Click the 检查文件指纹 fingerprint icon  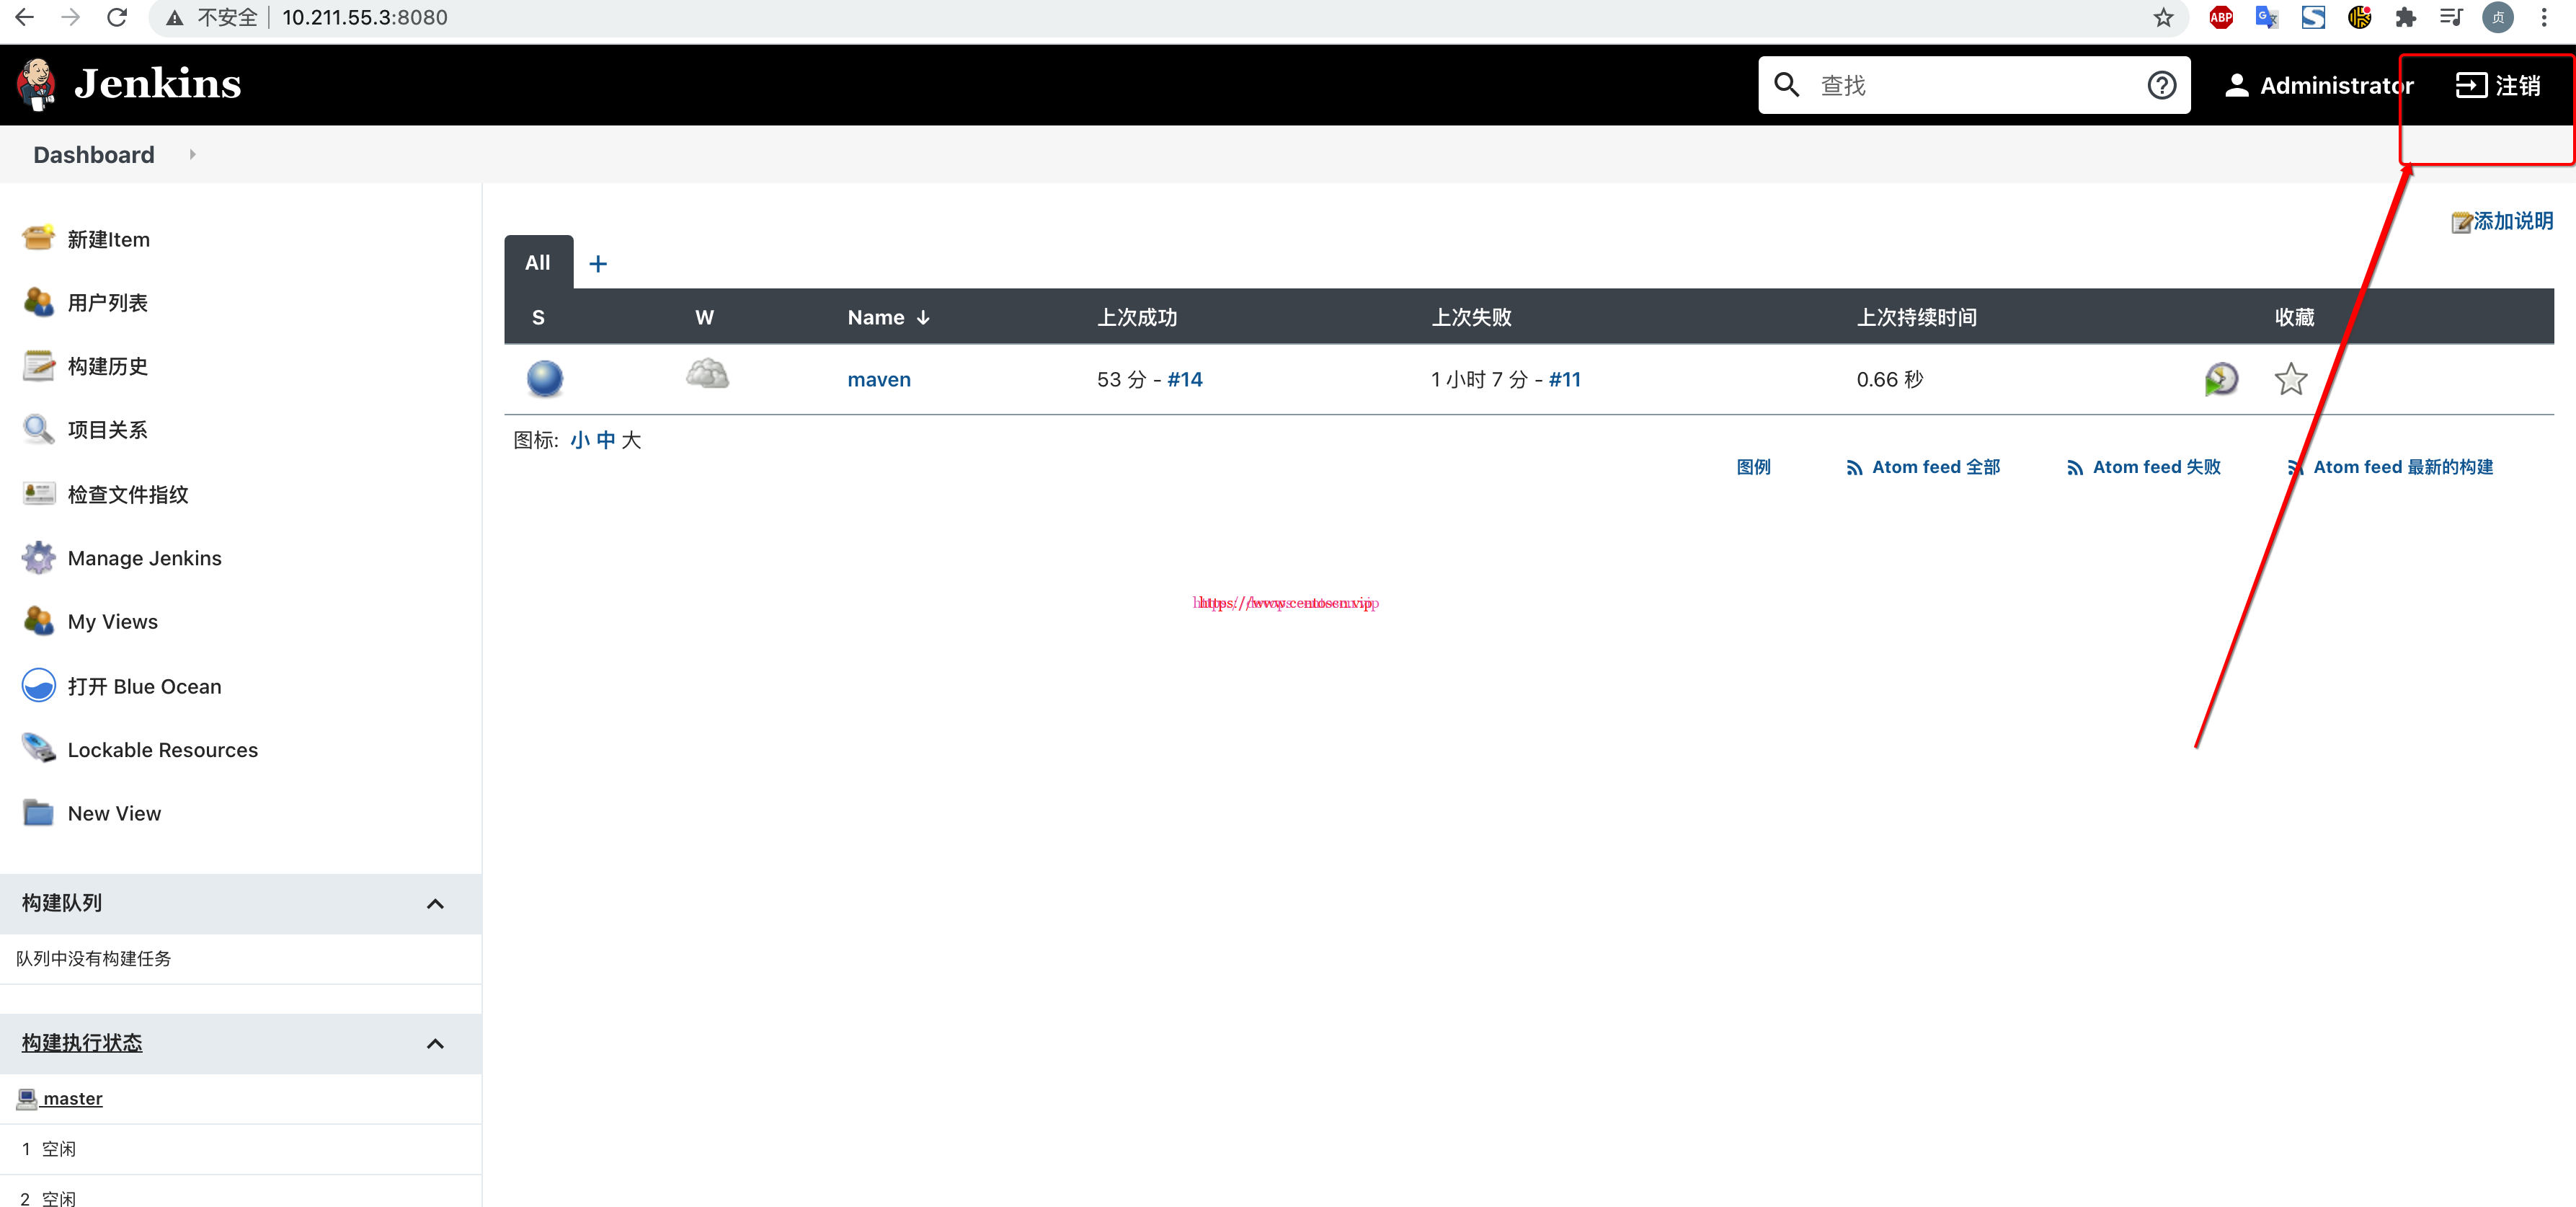pyautogui.click(x=38, y=493)
